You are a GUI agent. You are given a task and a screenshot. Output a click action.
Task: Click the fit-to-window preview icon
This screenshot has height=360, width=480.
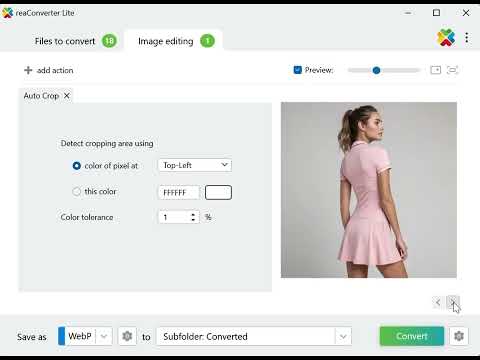452,70
